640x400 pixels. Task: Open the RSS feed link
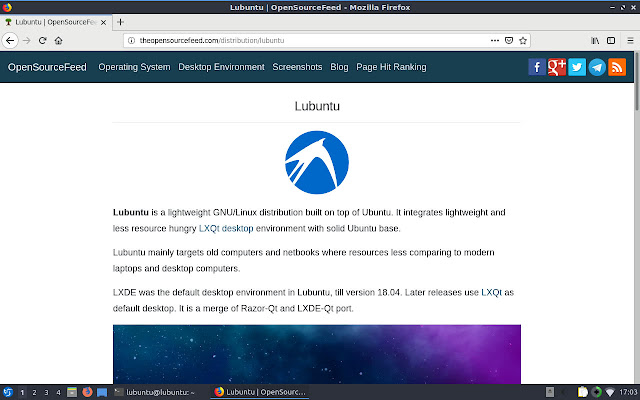tap(617, 67)
